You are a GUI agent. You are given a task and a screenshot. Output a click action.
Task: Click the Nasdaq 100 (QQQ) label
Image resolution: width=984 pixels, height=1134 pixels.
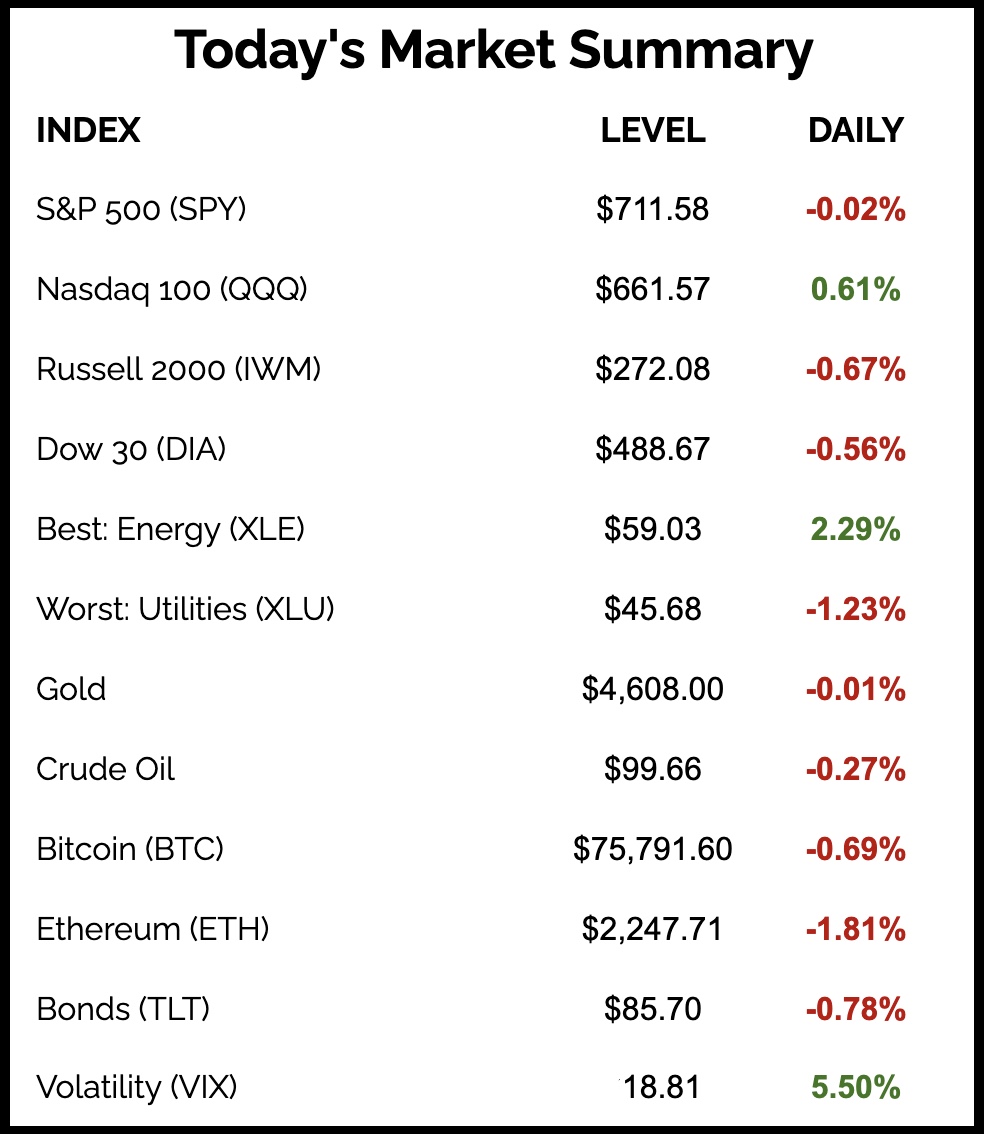coord(172,289)
